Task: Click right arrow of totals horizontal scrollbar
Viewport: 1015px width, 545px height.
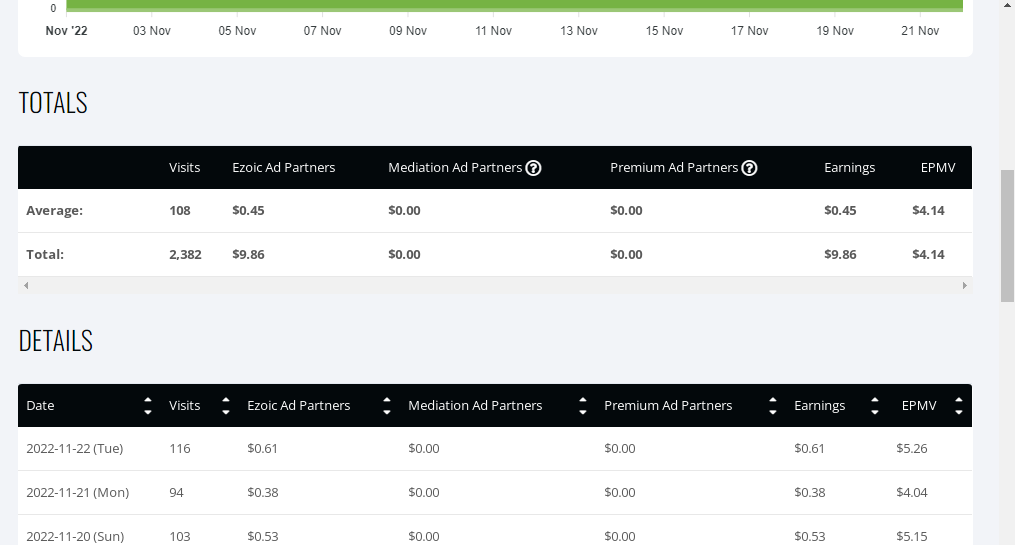Action: pyautogui.click(x=965, y=285)
